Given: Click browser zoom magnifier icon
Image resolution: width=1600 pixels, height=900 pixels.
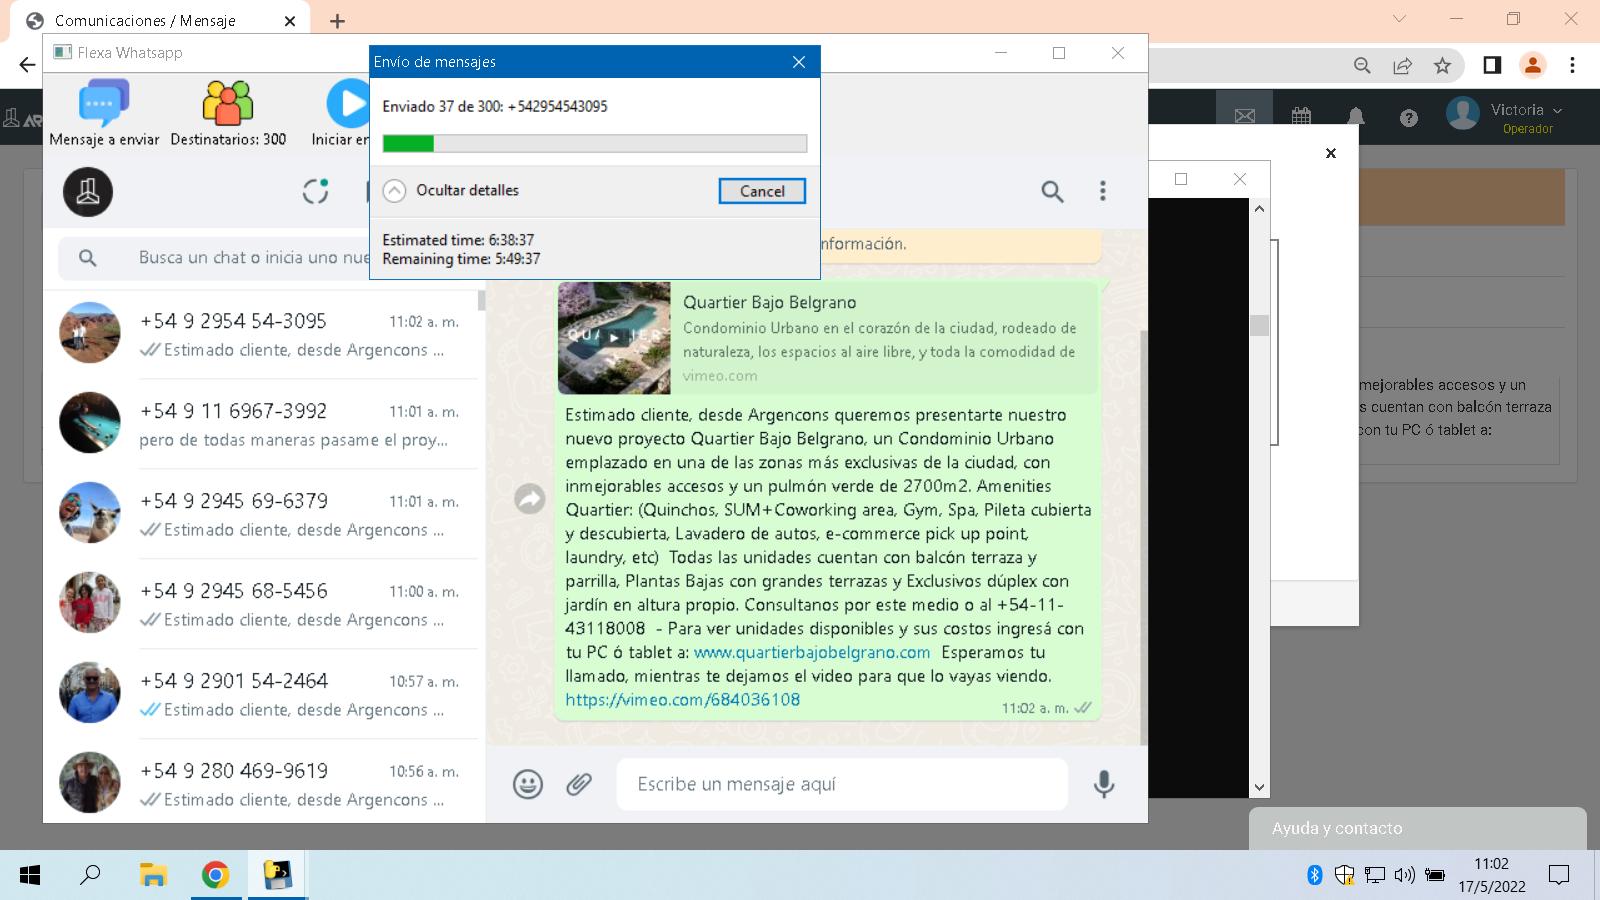Looking at the screenshot, I should 1362,65.
